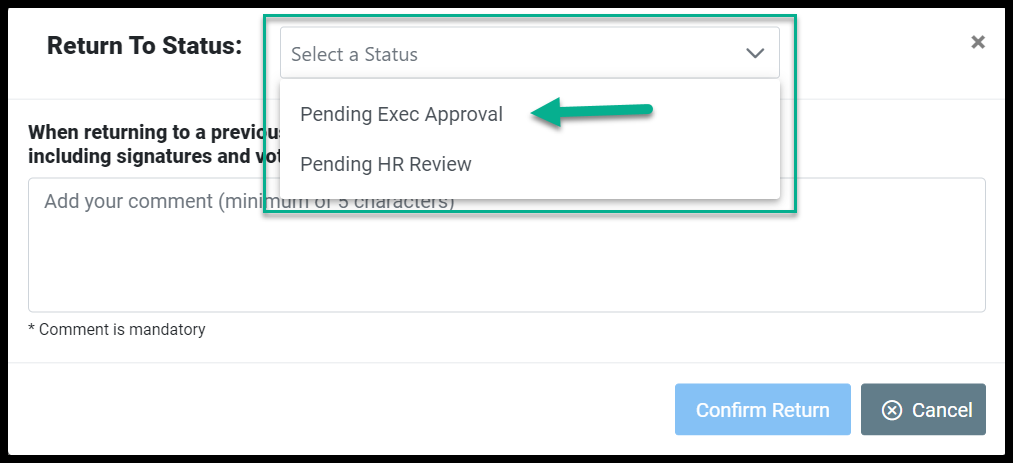Click the circled X icon inside Cancel
Image resolution: width=1013 pixels, height=463 pixels.
tap(892, 410)
